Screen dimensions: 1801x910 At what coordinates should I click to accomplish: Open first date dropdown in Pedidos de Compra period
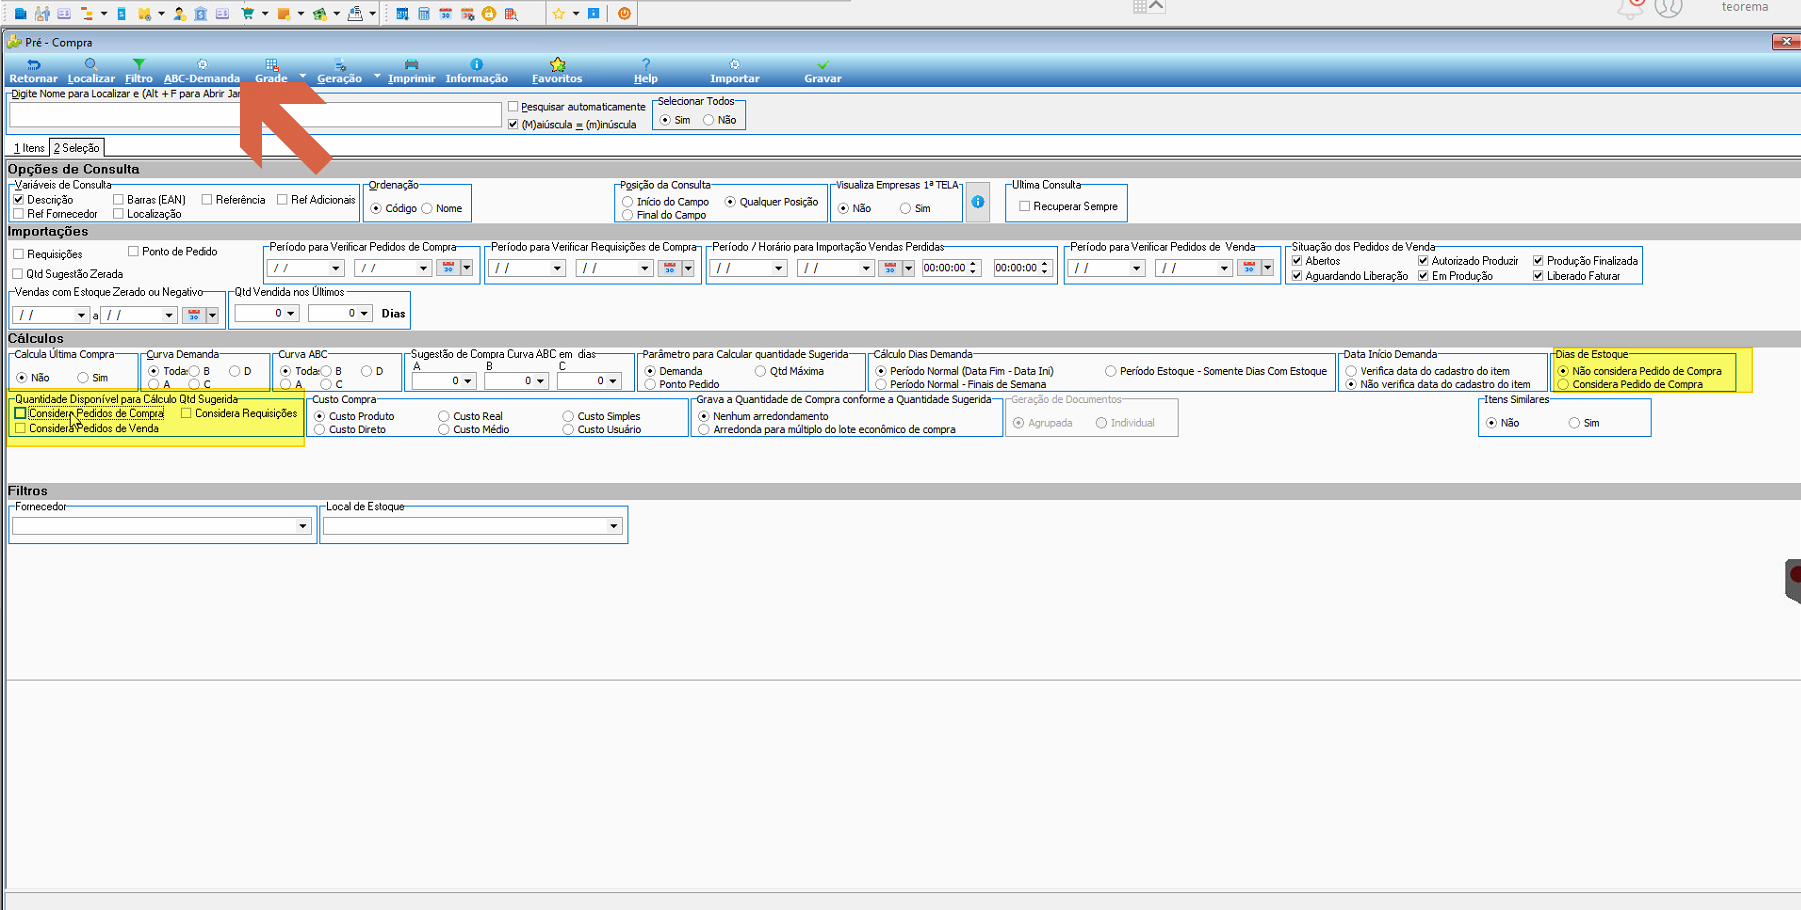[x=336, y=268]
